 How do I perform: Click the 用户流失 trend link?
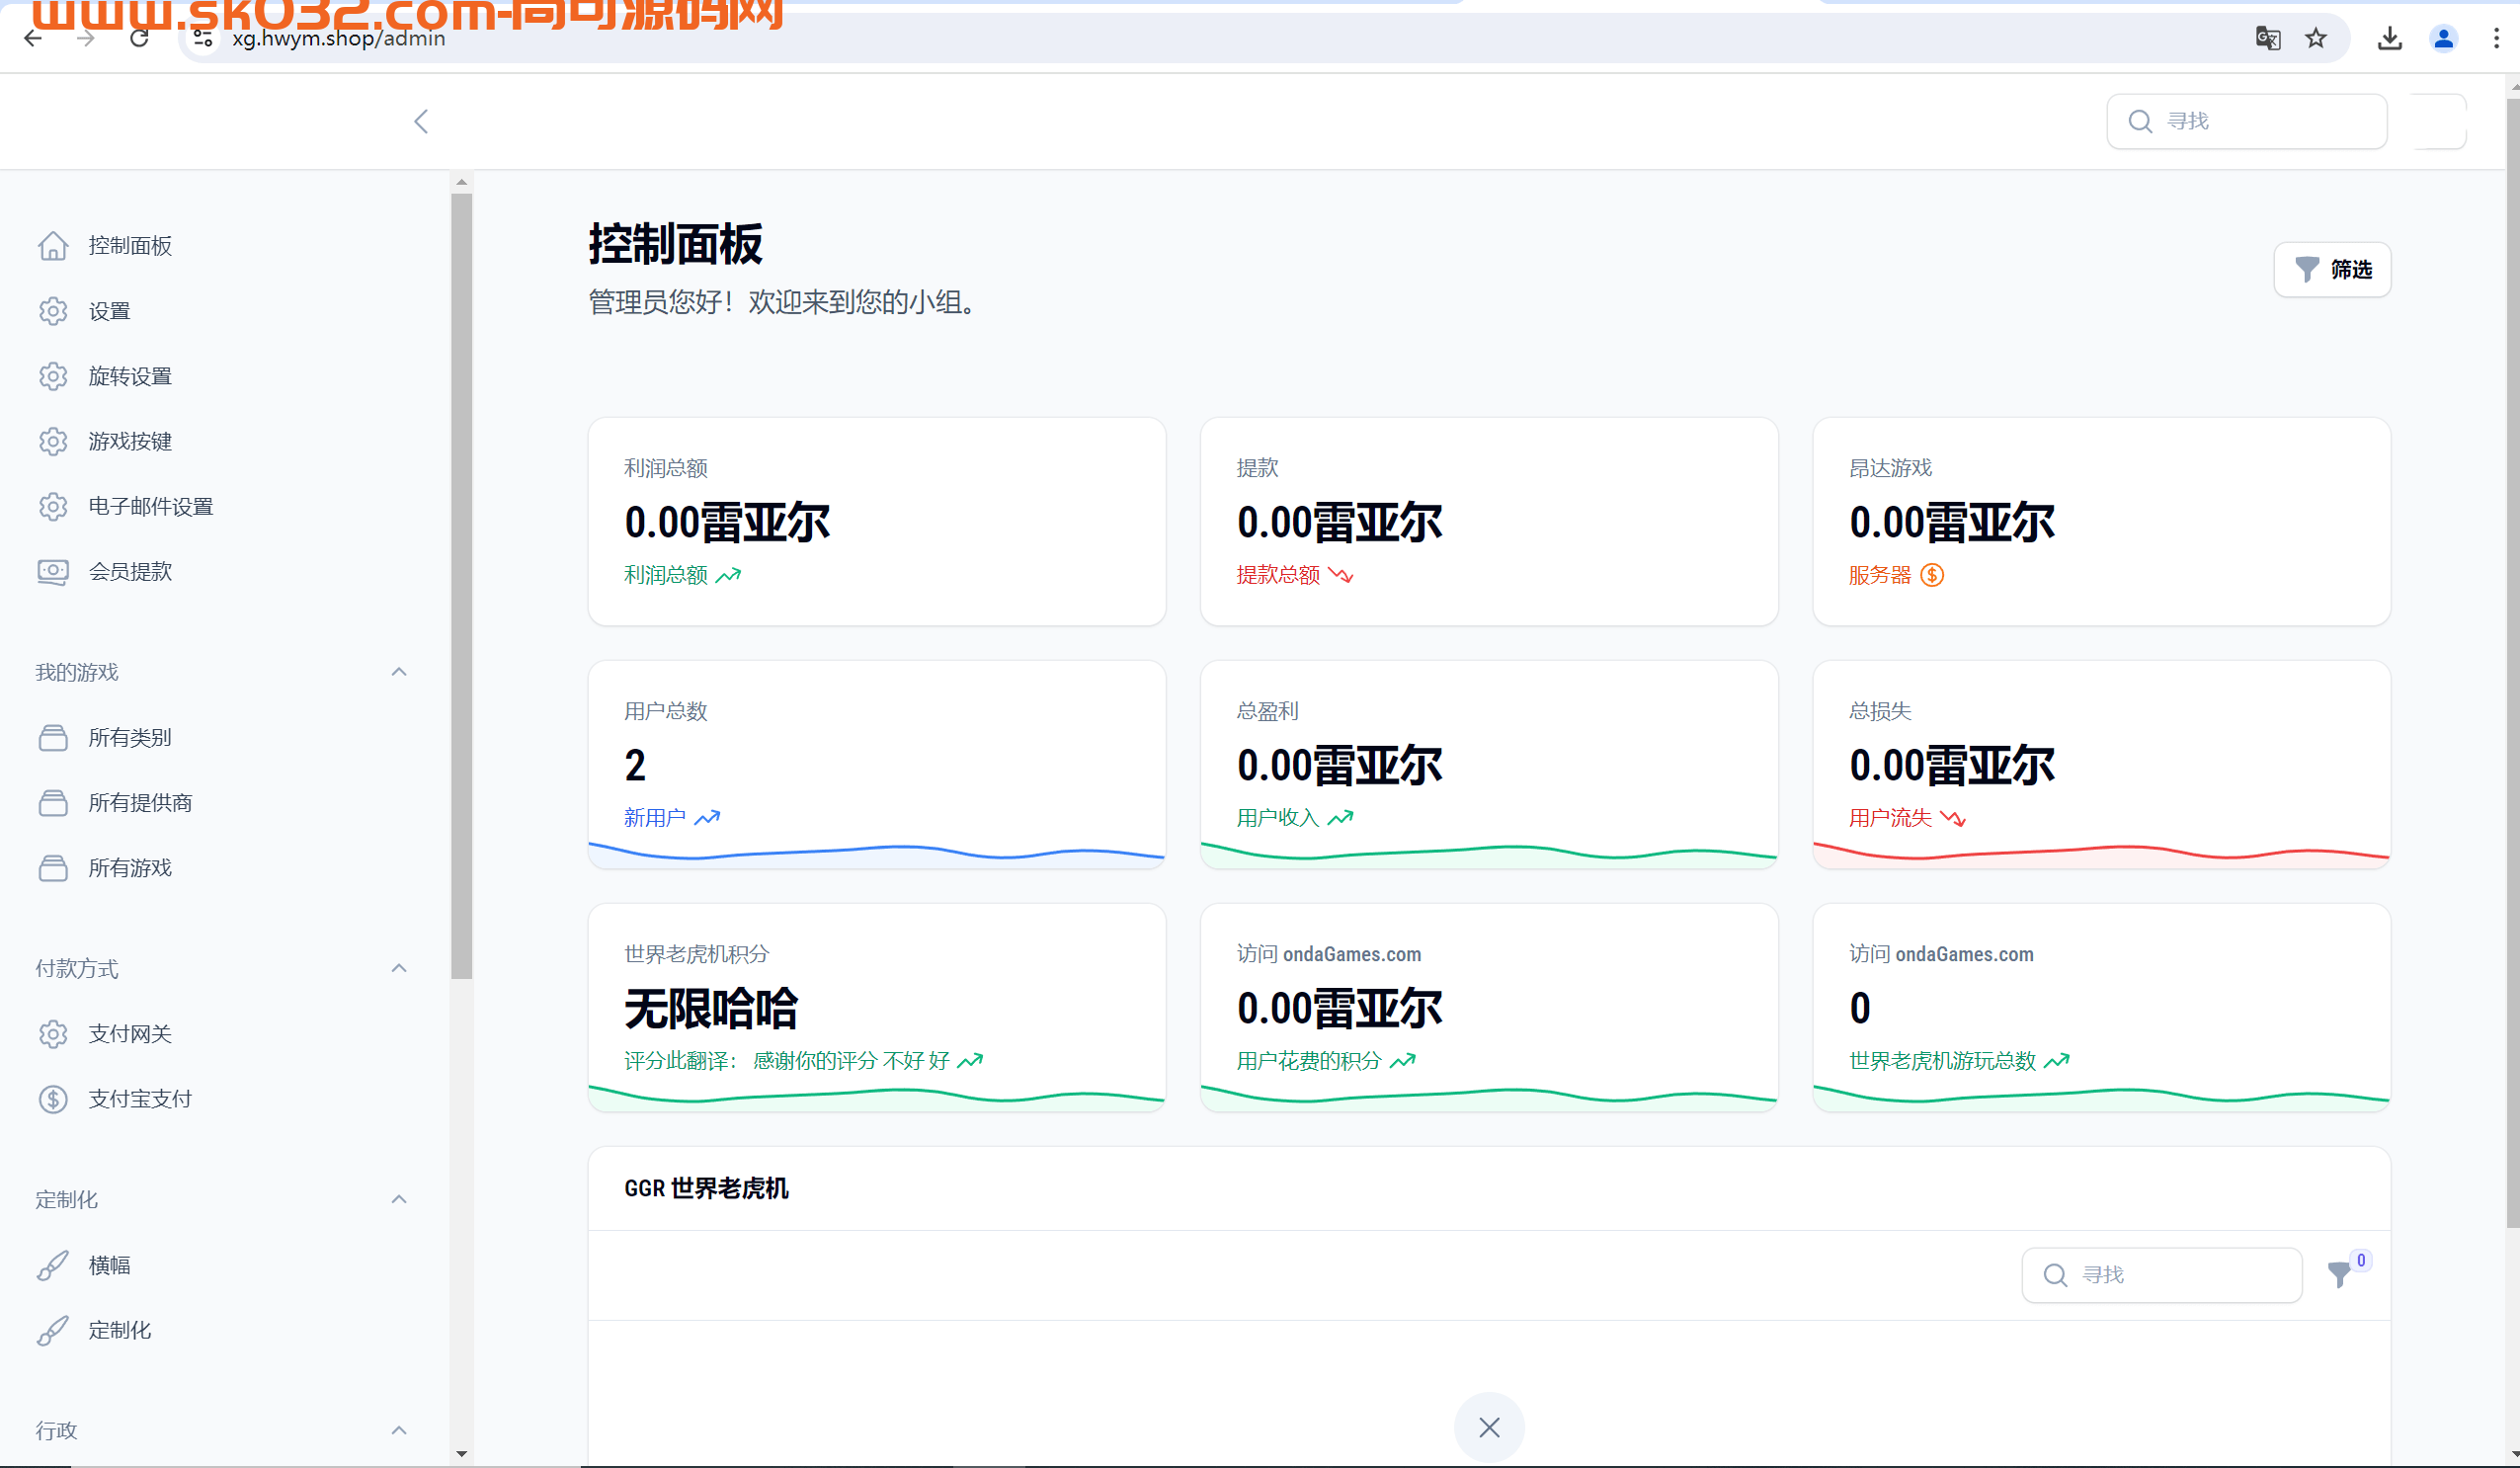[1907, 818]
